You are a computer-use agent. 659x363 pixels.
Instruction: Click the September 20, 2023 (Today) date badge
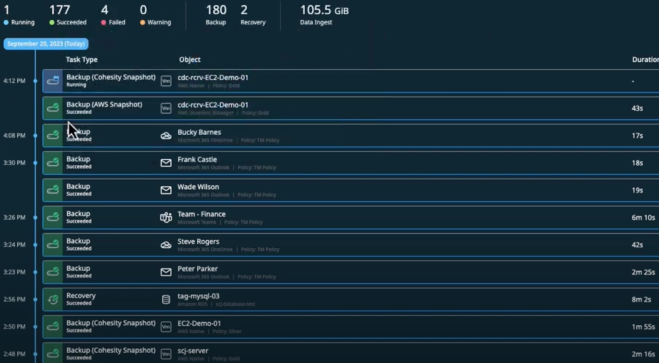tap(46, 44)
